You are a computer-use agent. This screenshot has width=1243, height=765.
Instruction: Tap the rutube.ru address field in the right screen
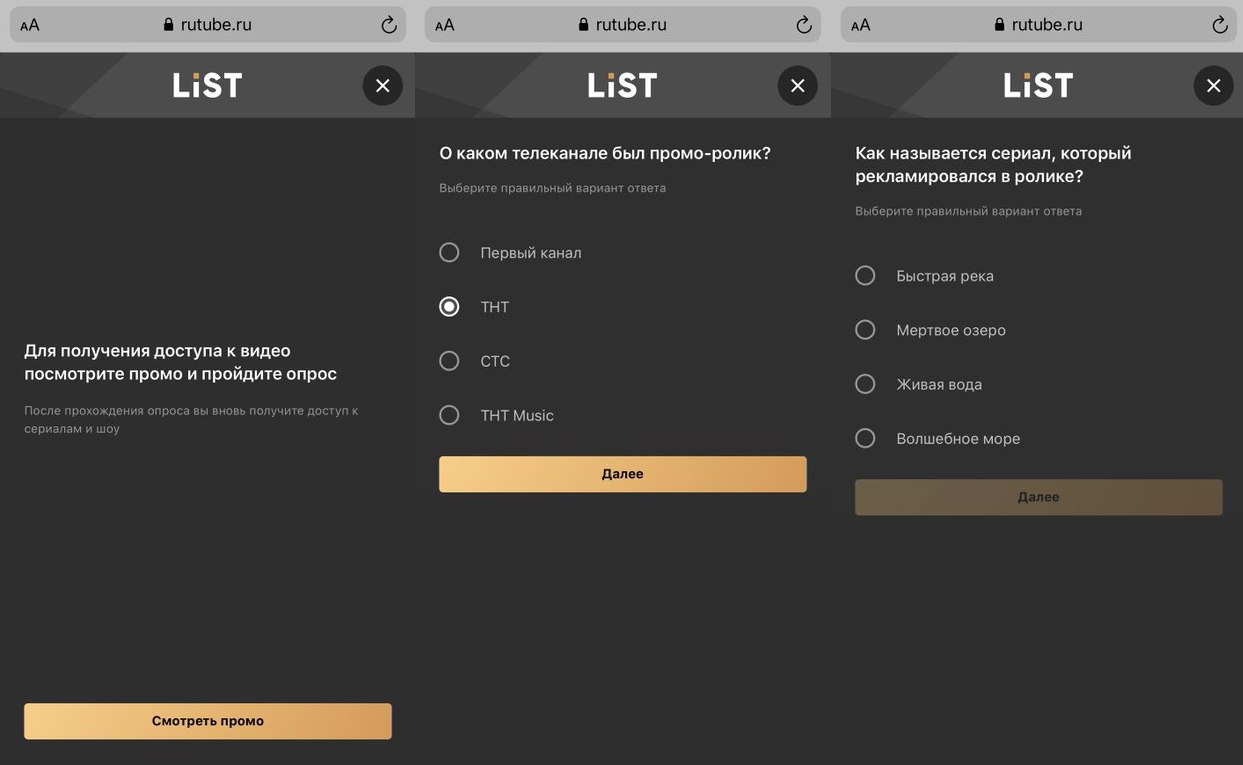pyautogui.click(x=1039, y=25)
